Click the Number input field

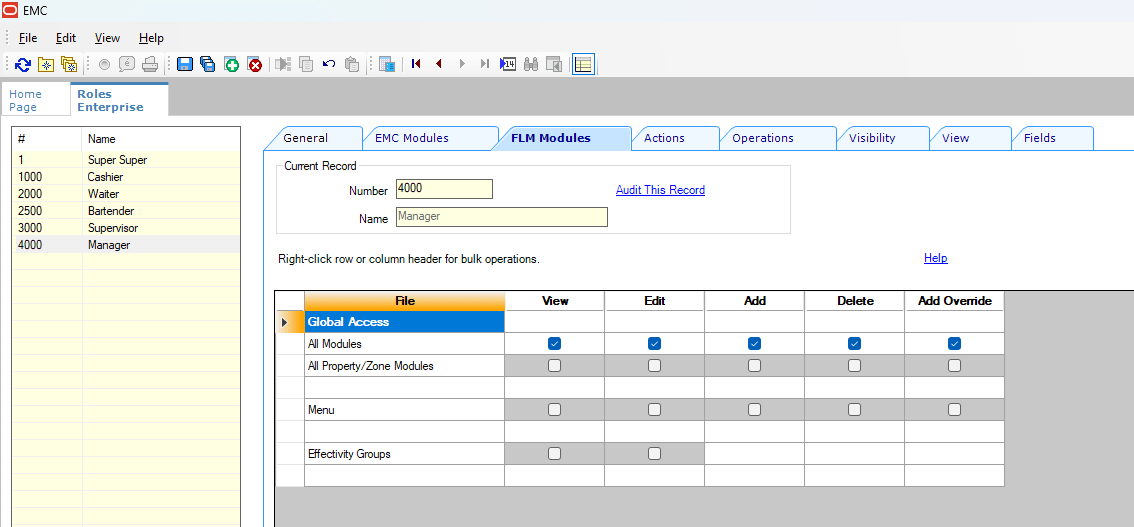444,189
